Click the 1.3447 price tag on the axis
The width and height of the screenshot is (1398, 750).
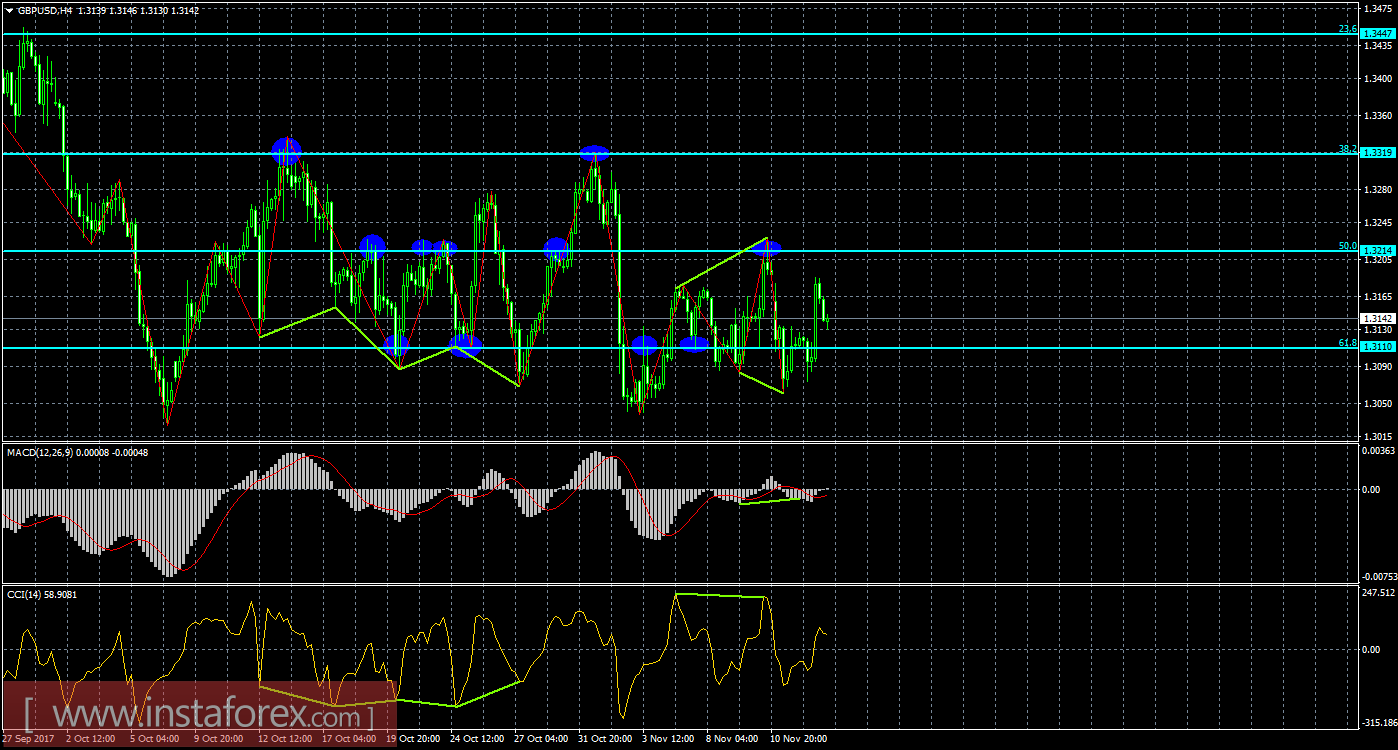[x=1376, y=32]
